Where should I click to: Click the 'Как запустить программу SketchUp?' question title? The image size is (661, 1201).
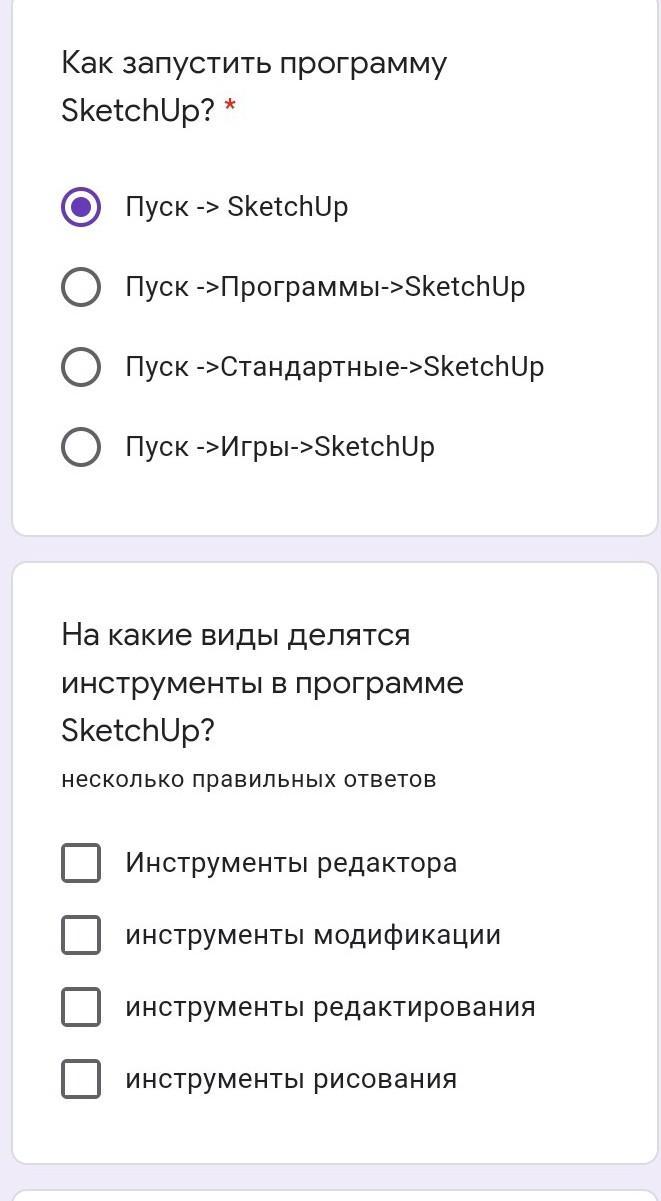click(x=254, y=87)
